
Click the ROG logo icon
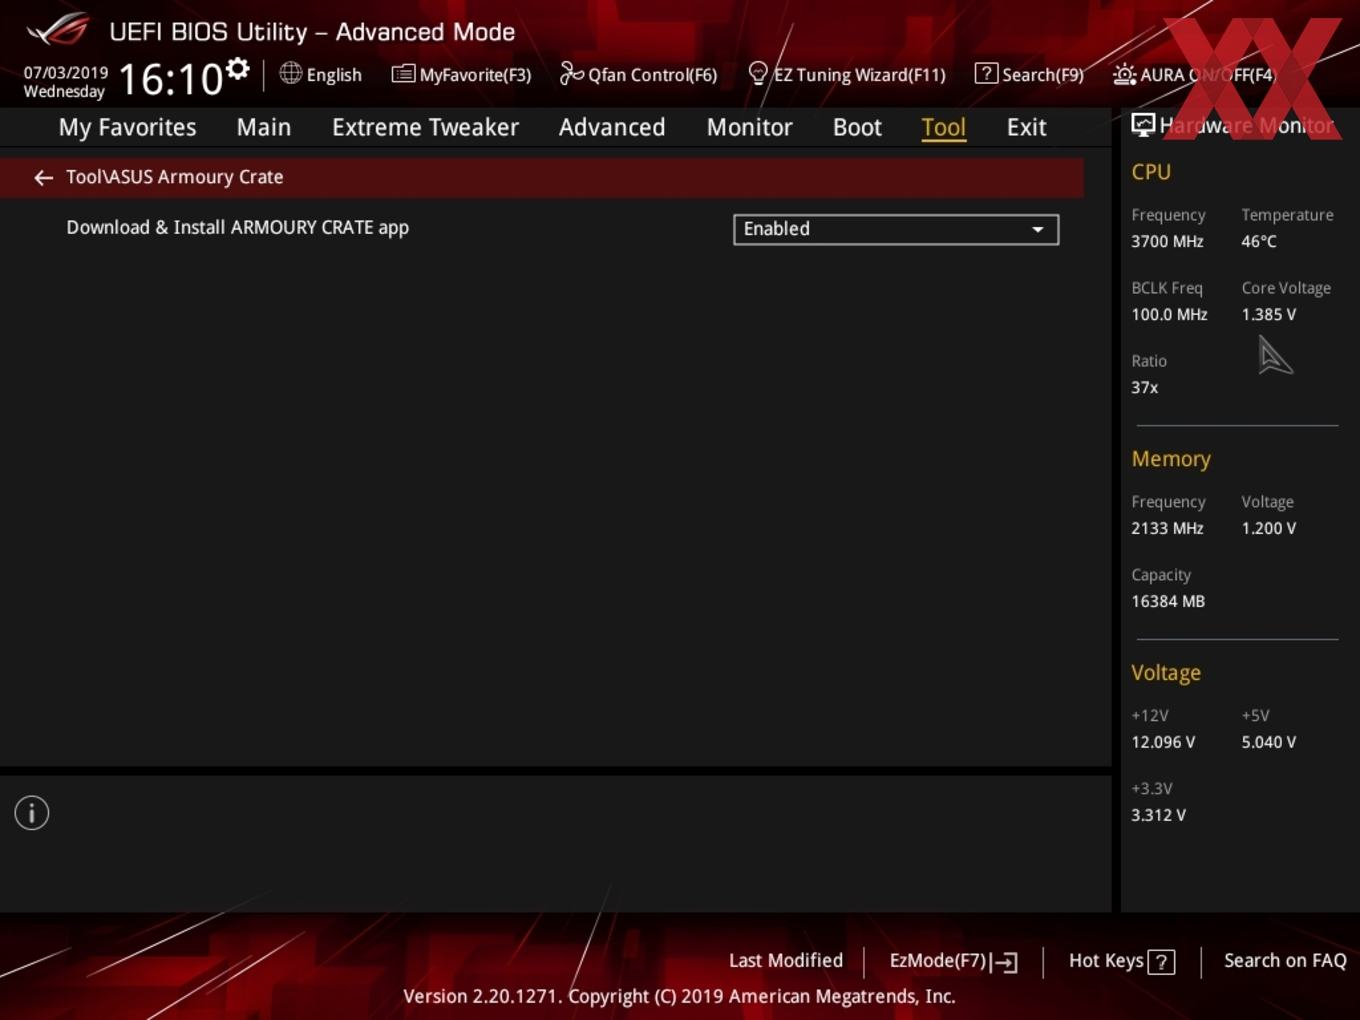(x=58, y=30)
